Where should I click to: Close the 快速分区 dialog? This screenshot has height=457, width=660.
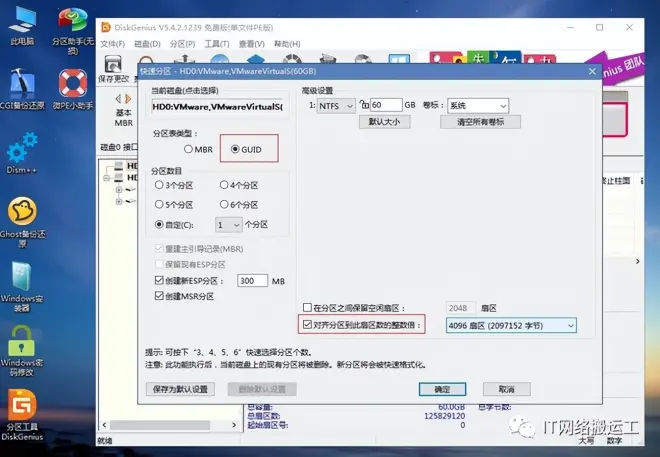592,72
